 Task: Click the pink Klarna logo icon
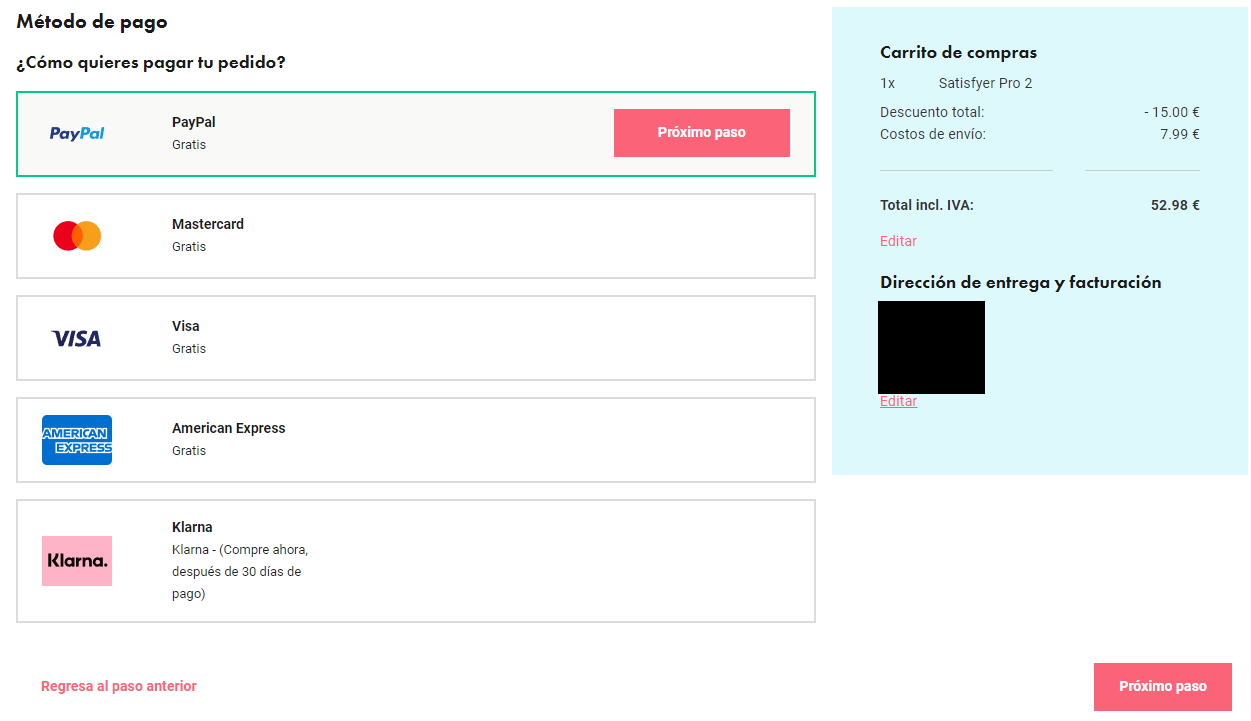(x=77, y=561)
